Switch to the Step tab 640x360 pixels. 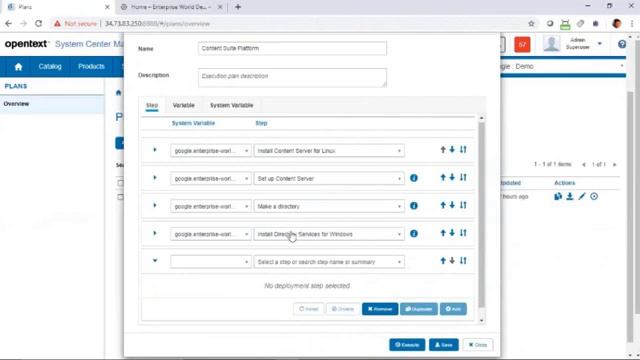152,105
